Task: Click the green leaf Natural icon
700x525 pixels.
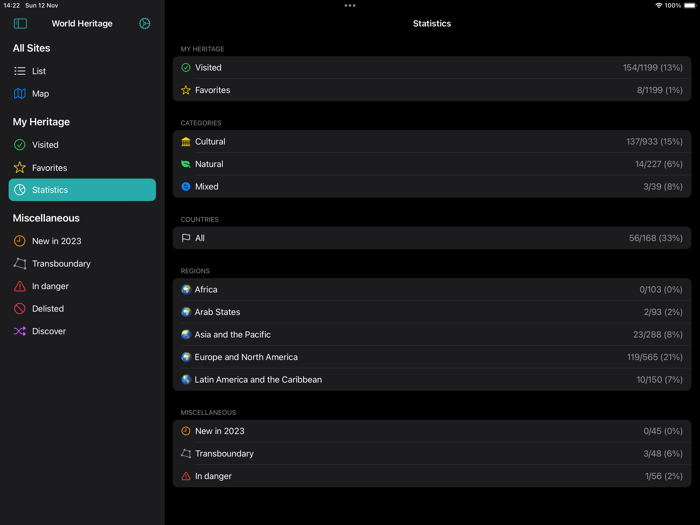Action: pos(186,164)
